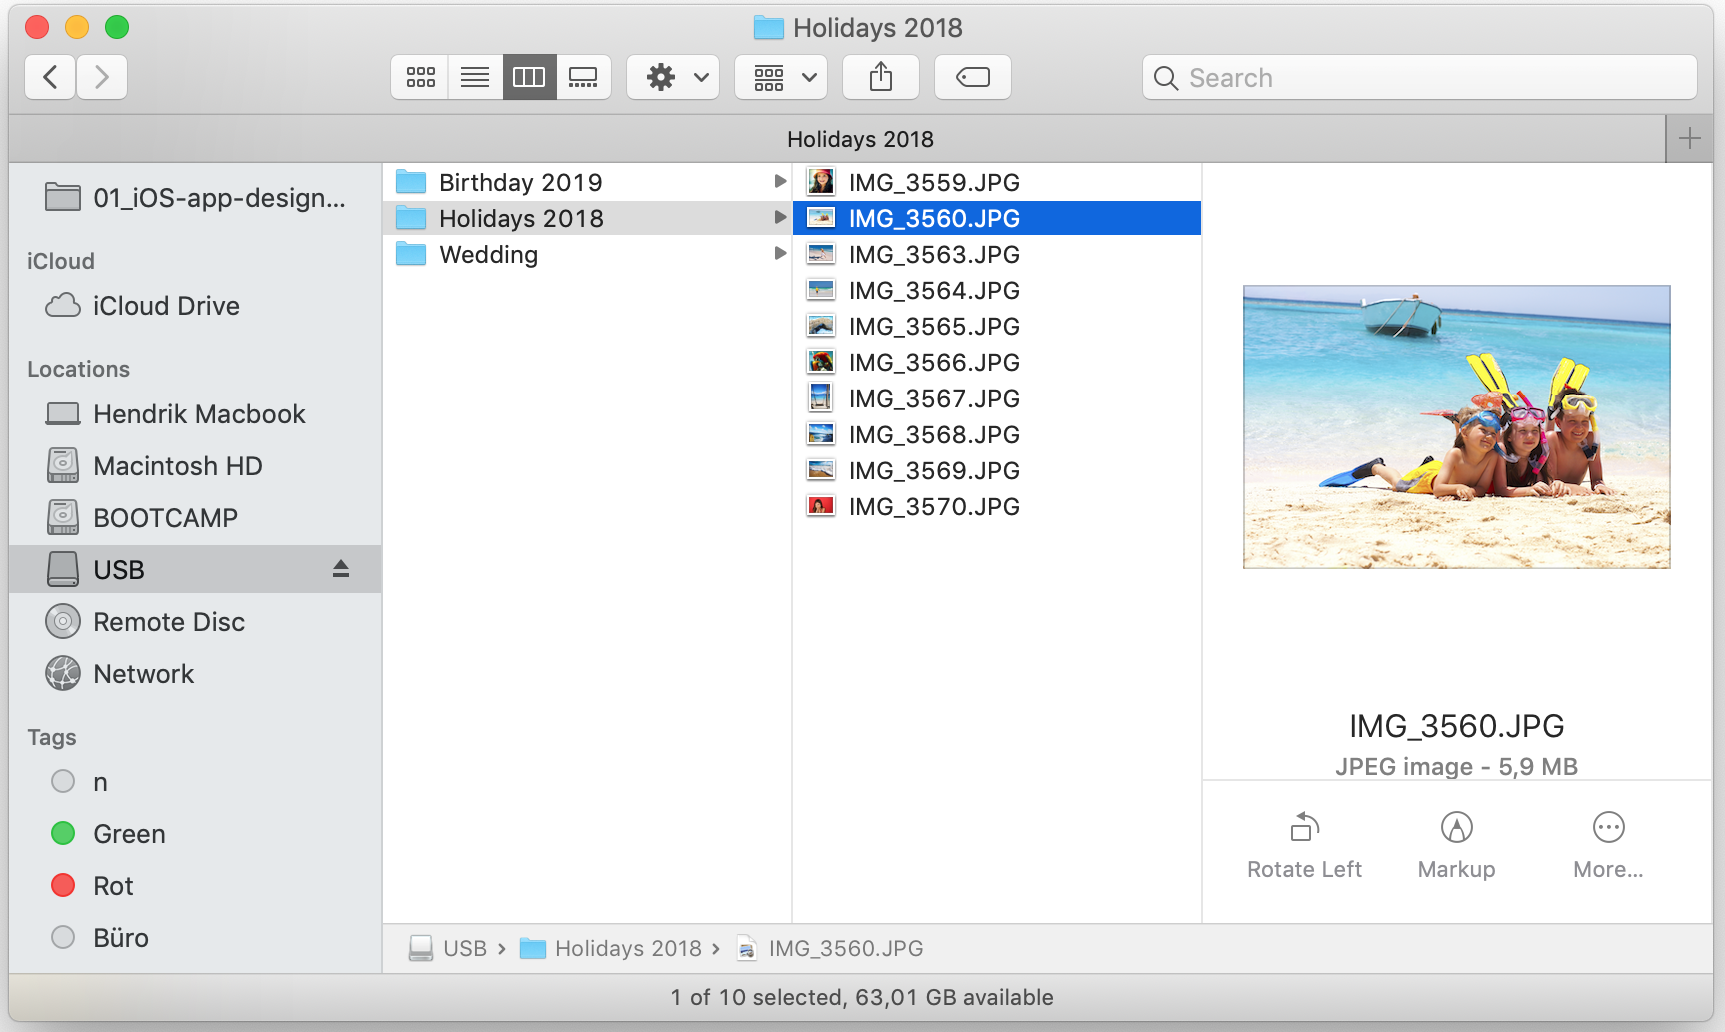Image resolution: width=1725 pixels, height=1032 pixels.
Task: Click the Locations sidebar section header
Action: pyautogui.click(x=78, y=369)
